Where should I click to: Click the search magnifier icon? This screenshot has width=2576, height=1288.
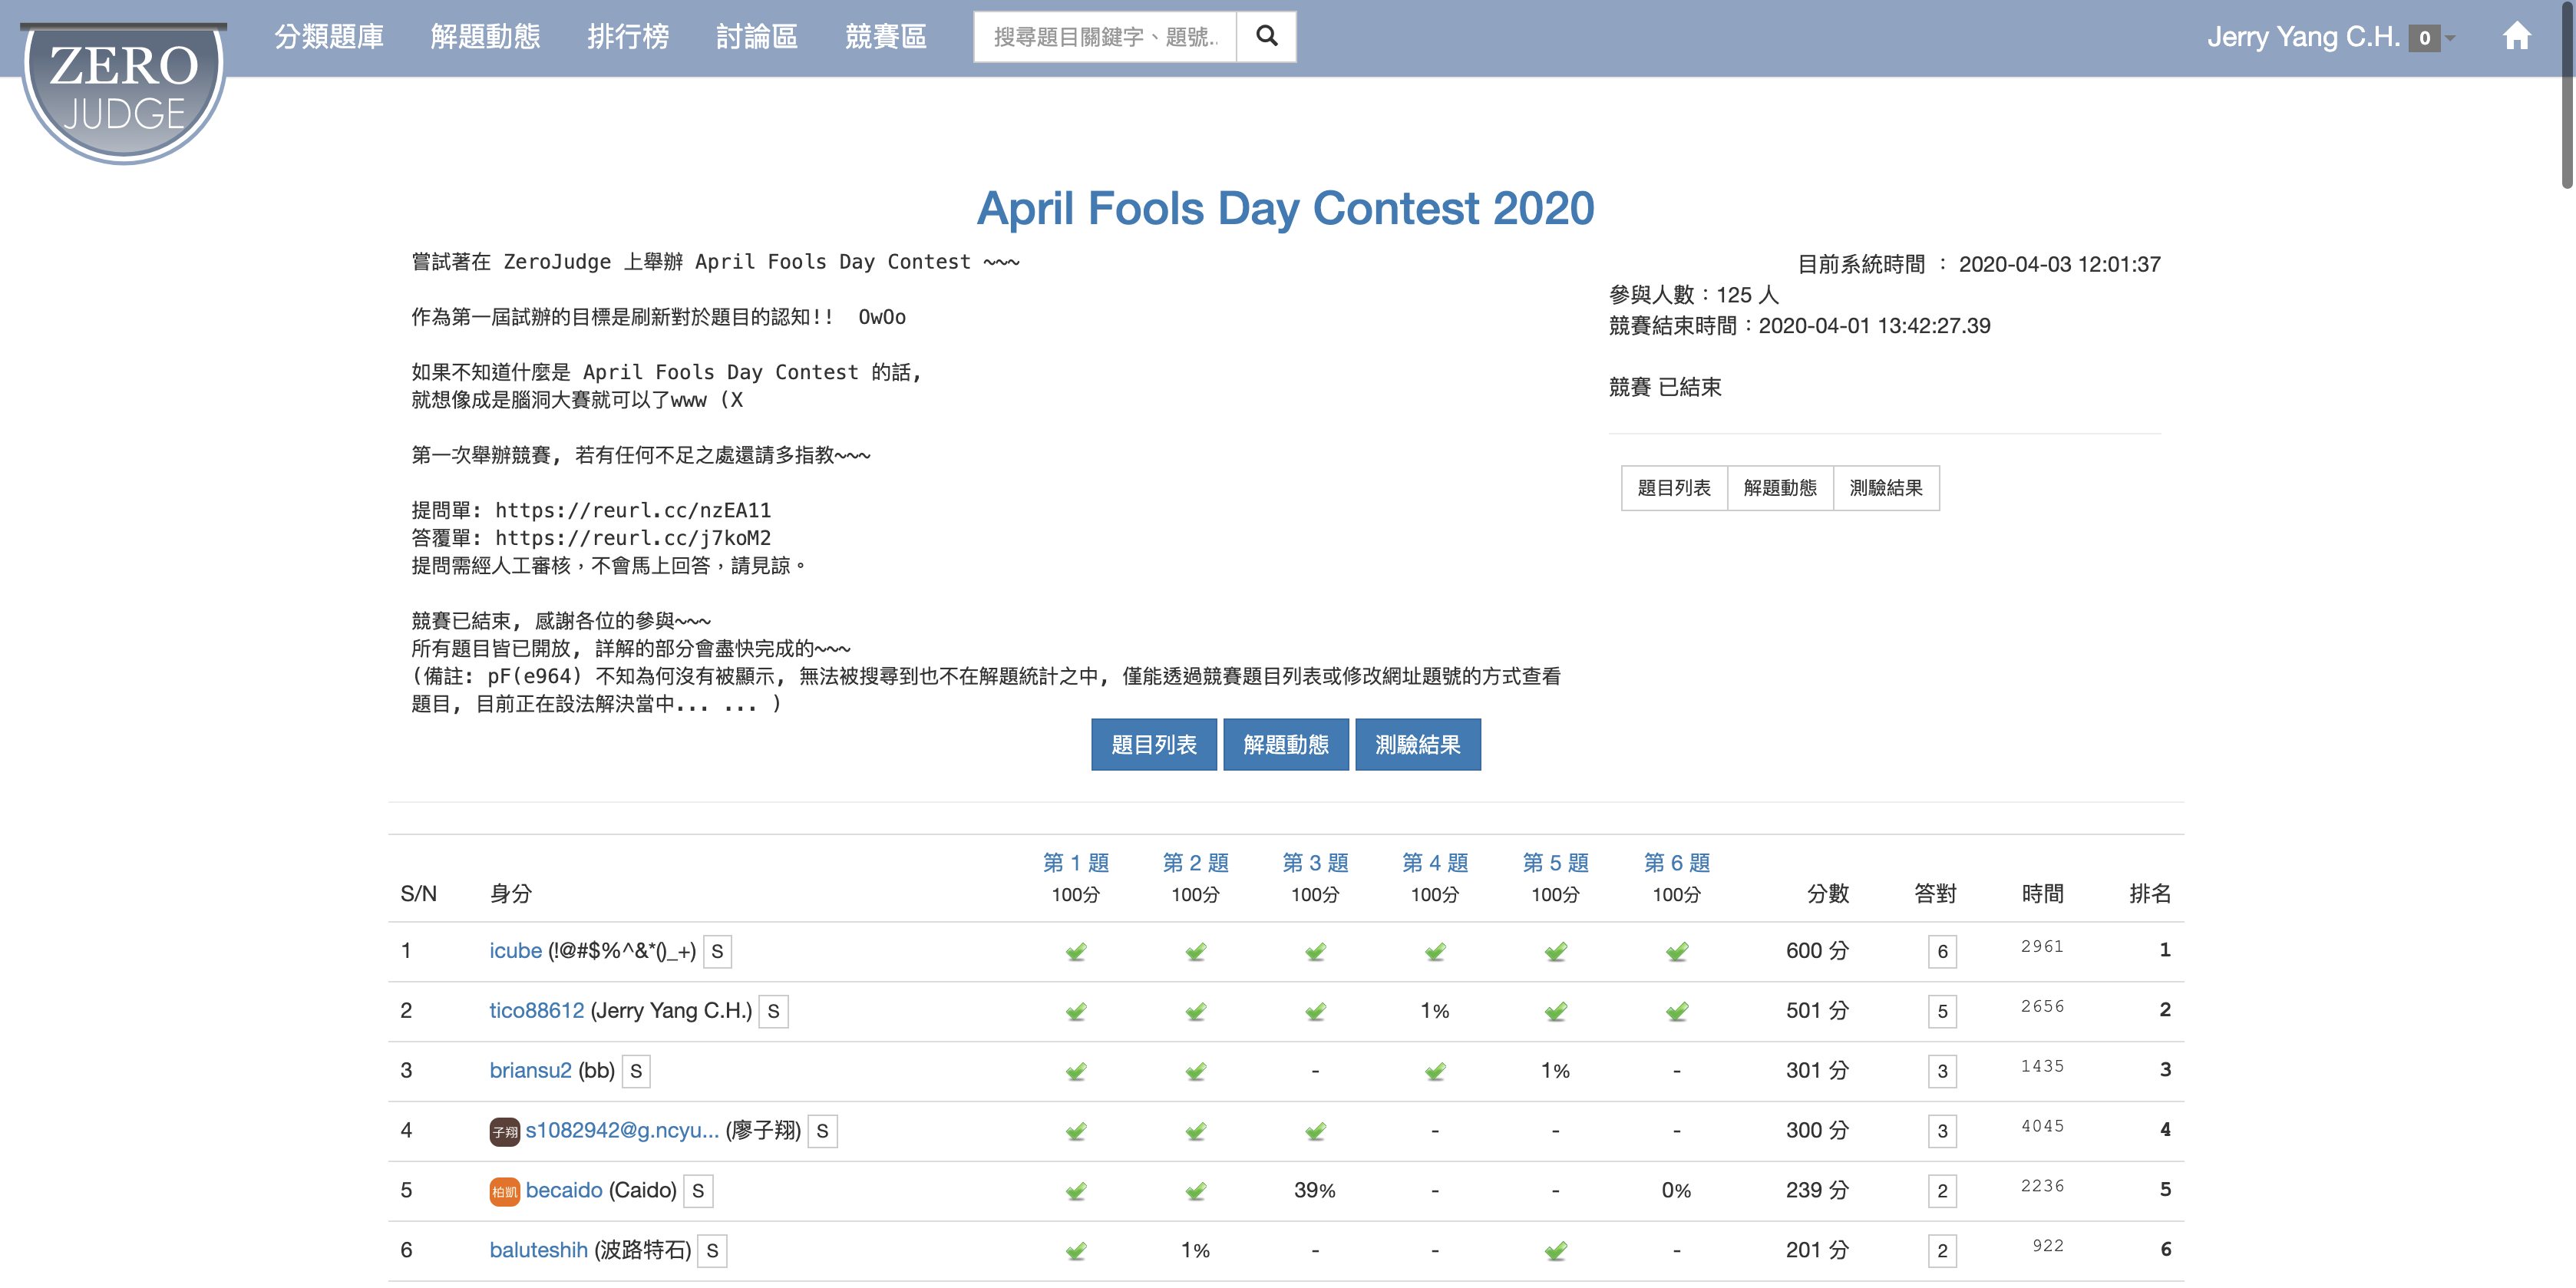tap(1266, 37)
